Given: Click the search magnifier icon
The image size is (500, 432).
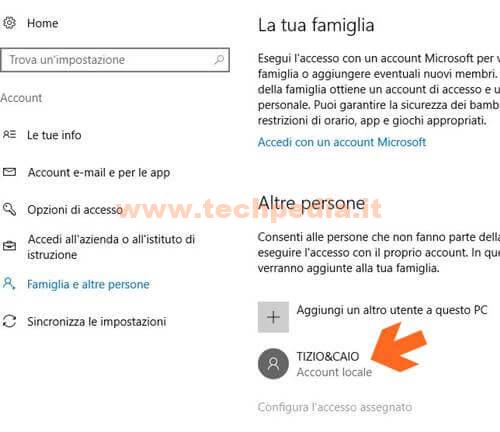Looking at the screenshot, I should click(x=219, y=60).
